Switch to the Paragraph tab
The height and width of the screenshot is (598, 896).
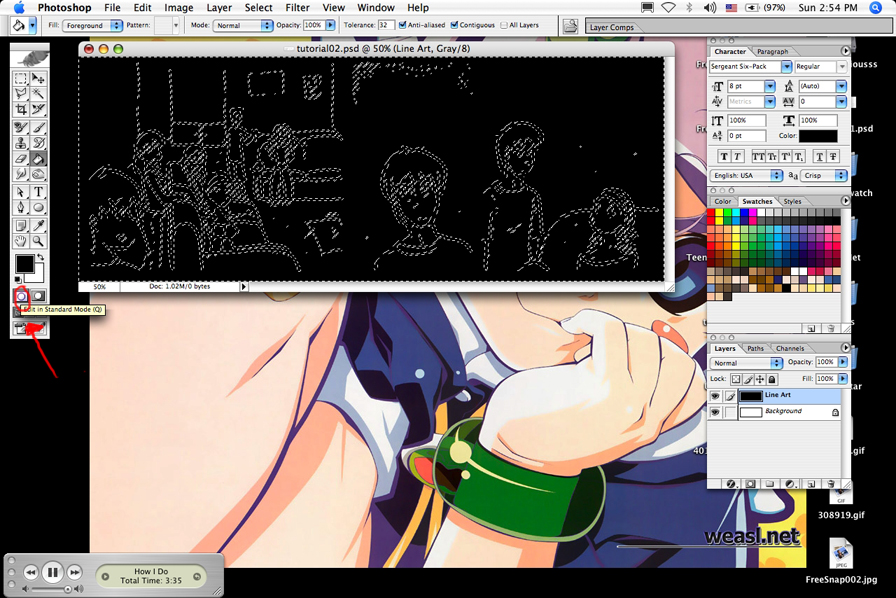pyautogui.click(x=772, y=51)
